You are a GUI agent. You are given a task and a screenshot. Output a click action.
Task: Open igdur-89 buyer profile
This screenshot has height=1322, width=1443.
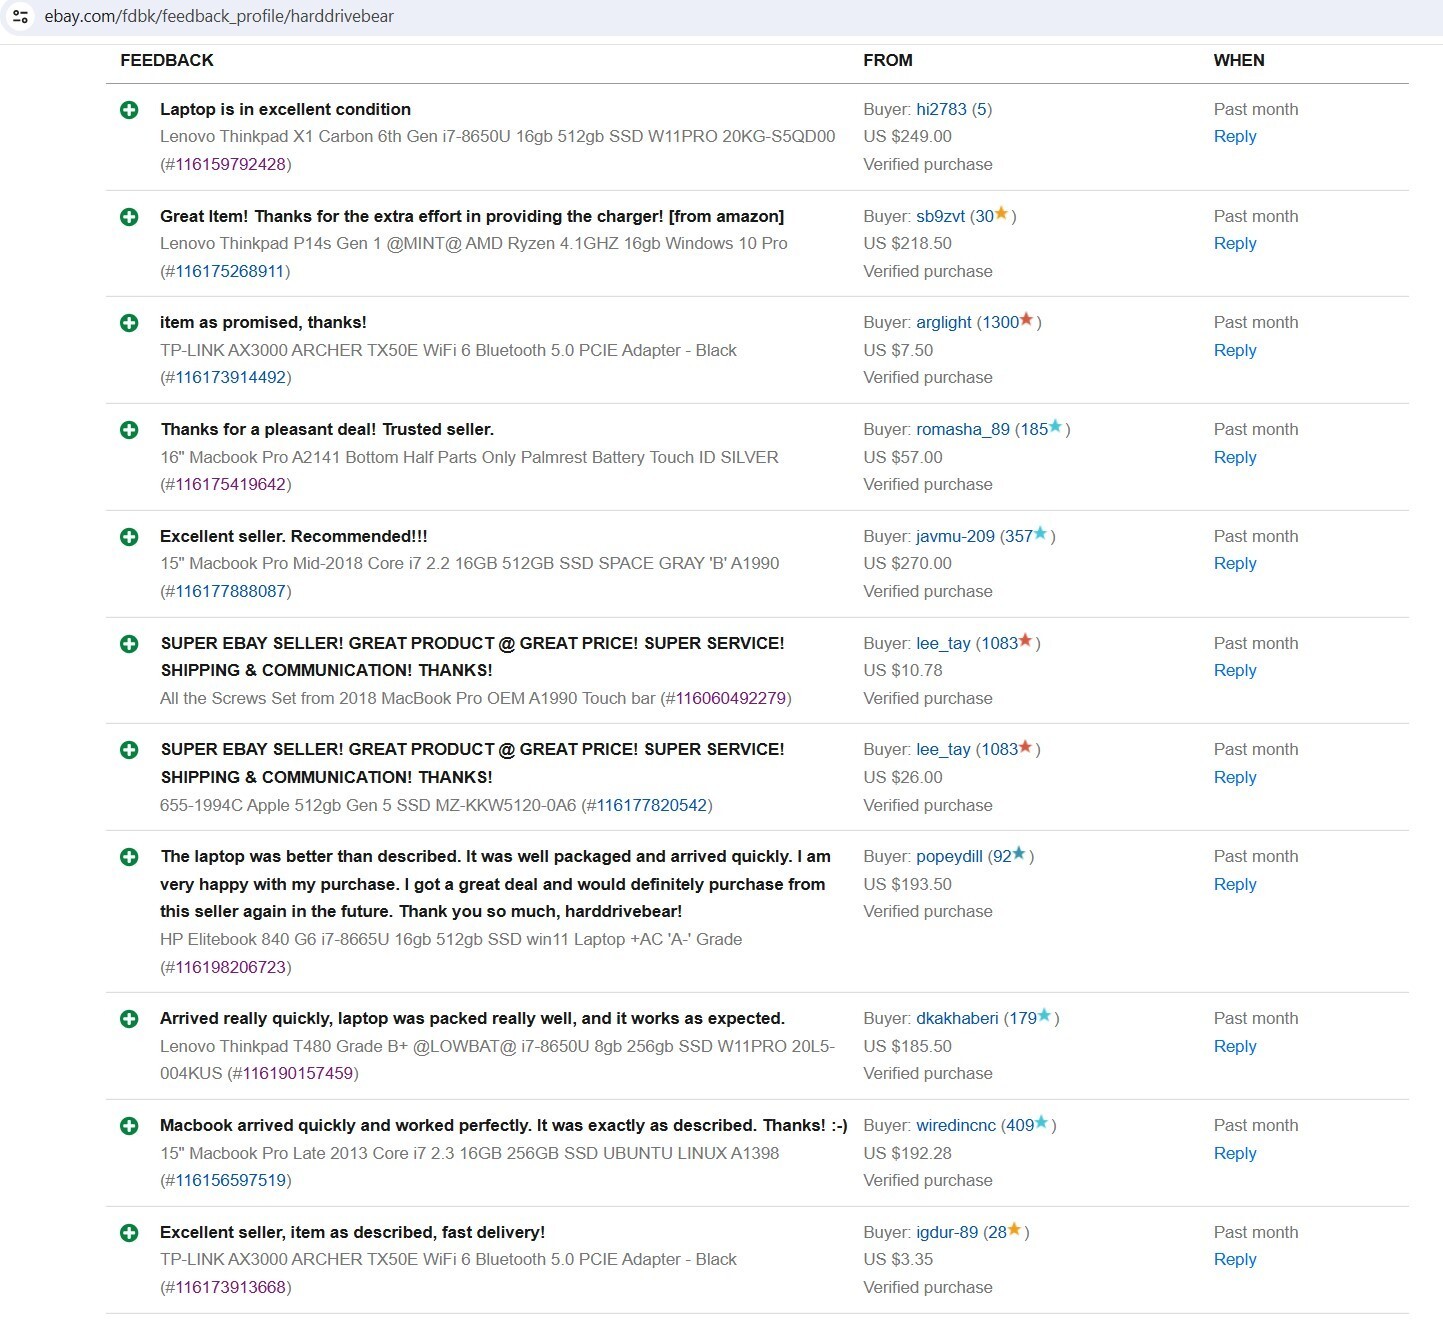click(x=947, y=1232)
